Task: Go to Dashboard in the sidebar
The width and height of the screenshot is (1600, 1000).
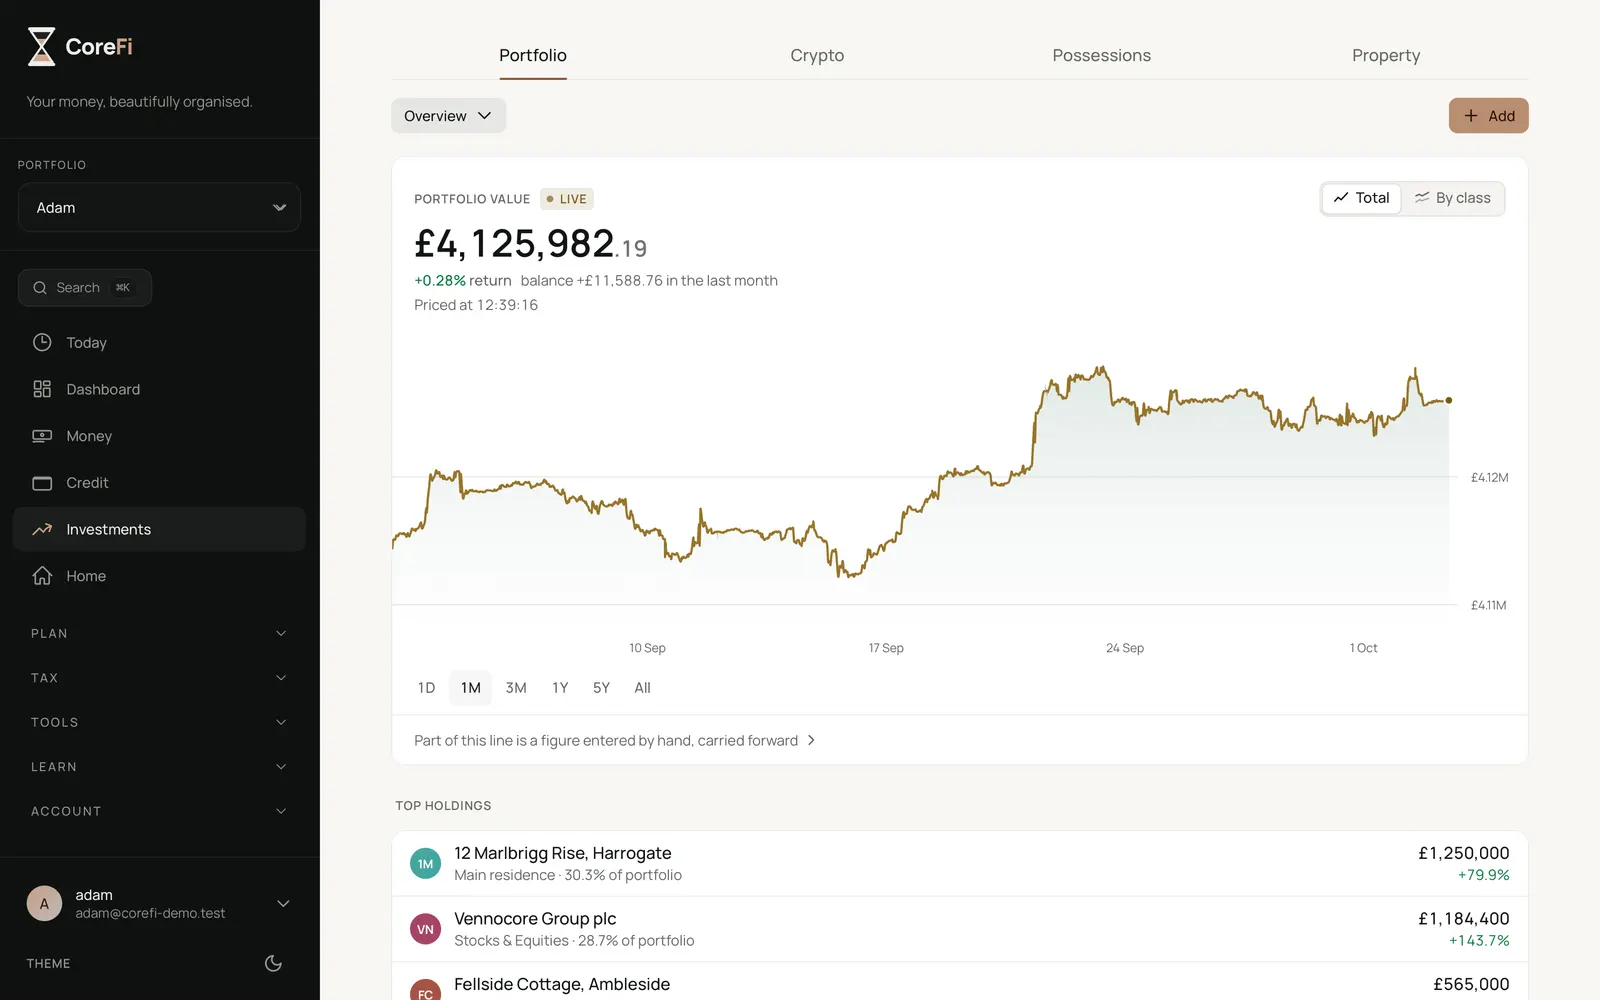Action: coord(159,389)
